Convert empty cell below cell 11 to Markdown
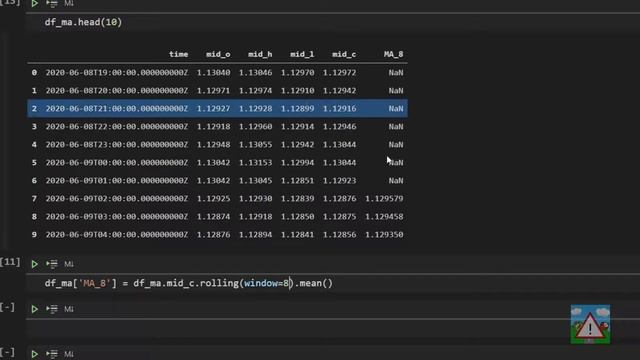 click(x=69, y=309)
